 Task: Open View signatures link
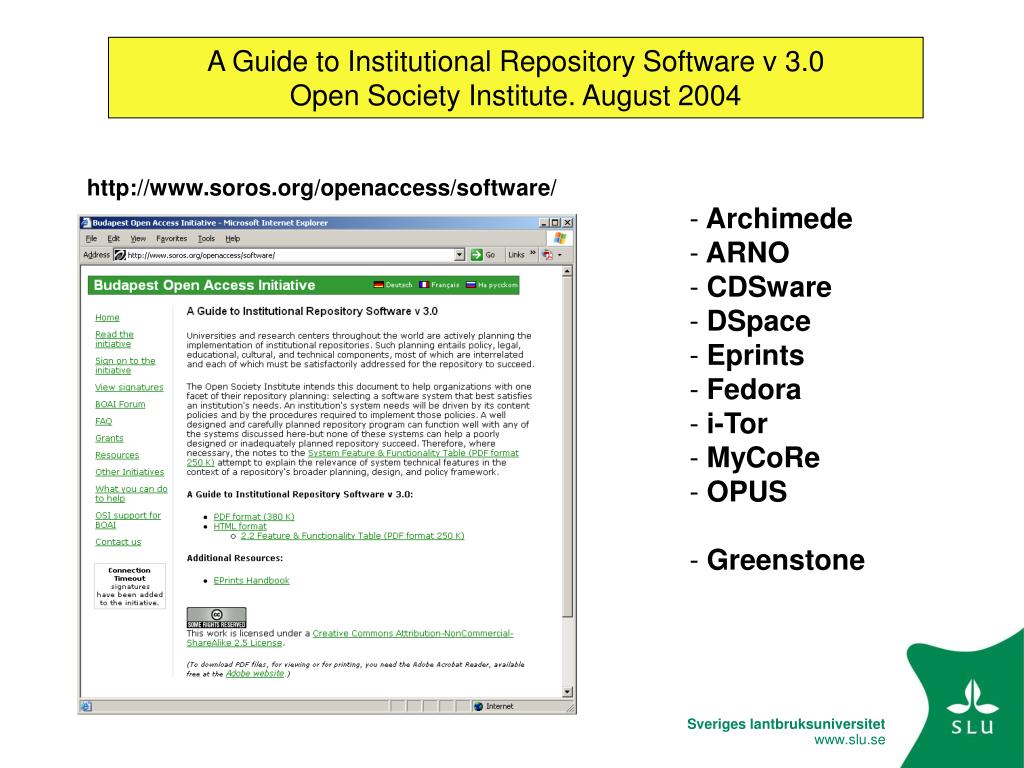129,387
